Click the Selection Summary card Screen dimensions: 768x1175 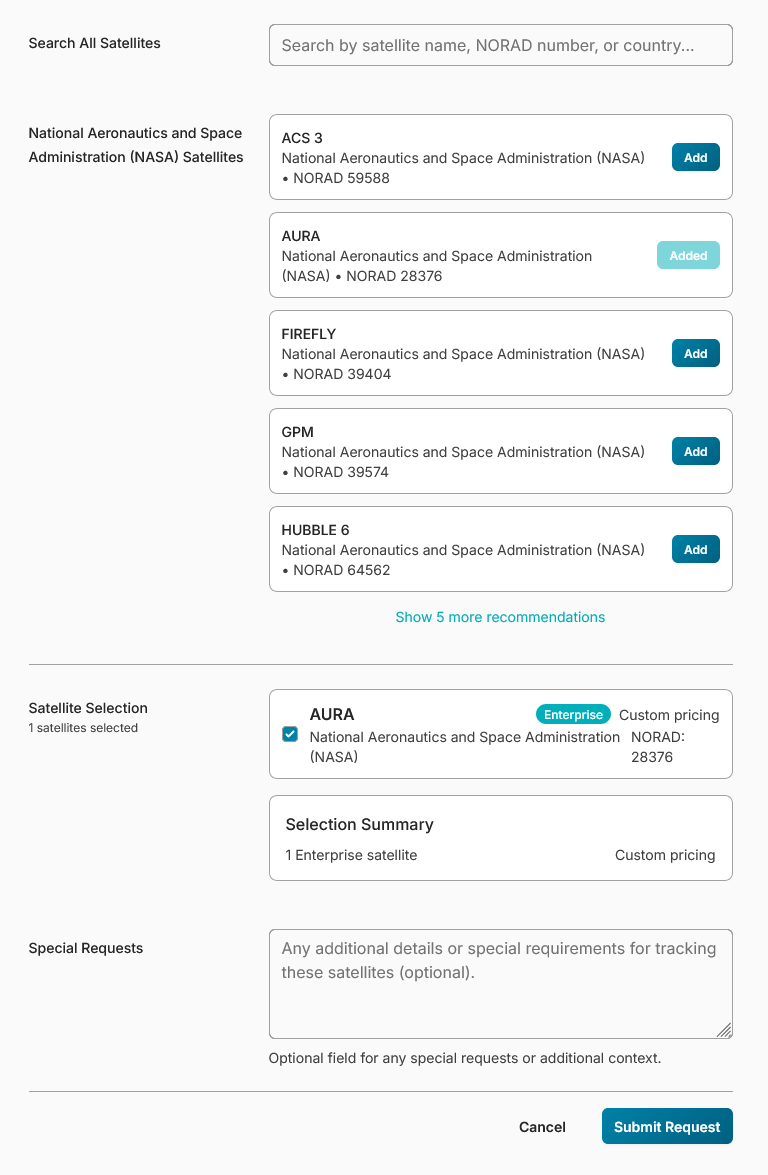tap(500, 838)
